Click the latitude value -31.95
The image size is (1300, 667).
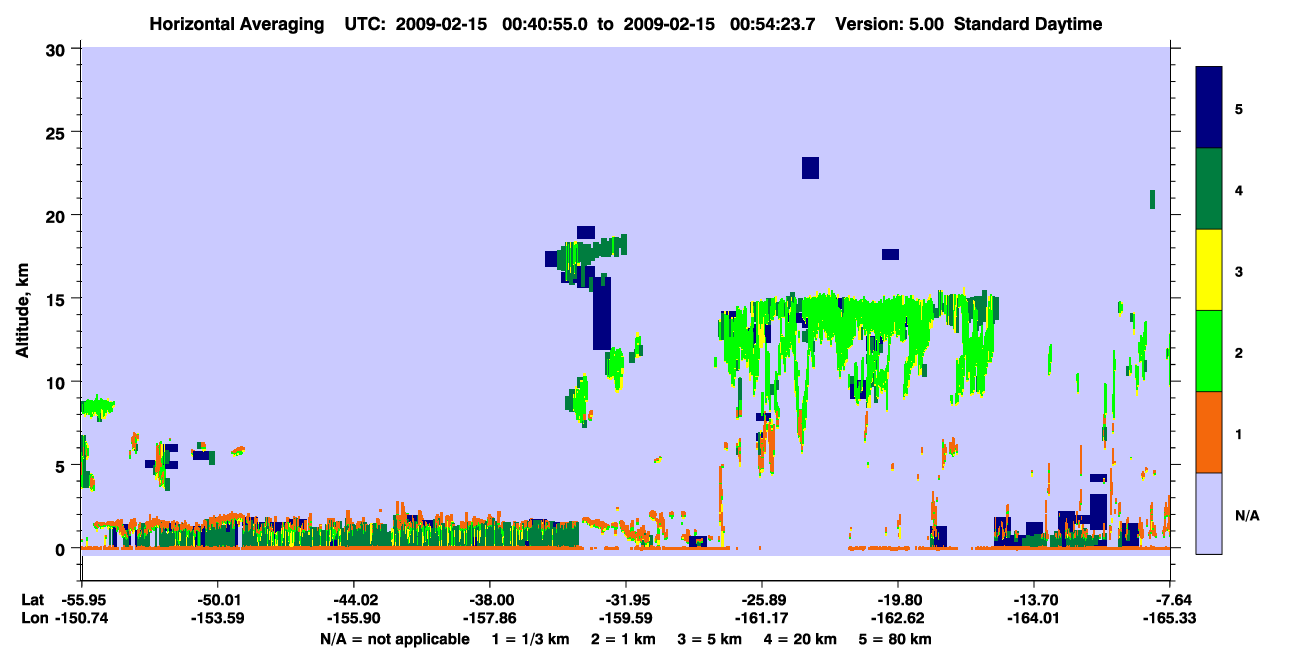[x=625, y=599]
